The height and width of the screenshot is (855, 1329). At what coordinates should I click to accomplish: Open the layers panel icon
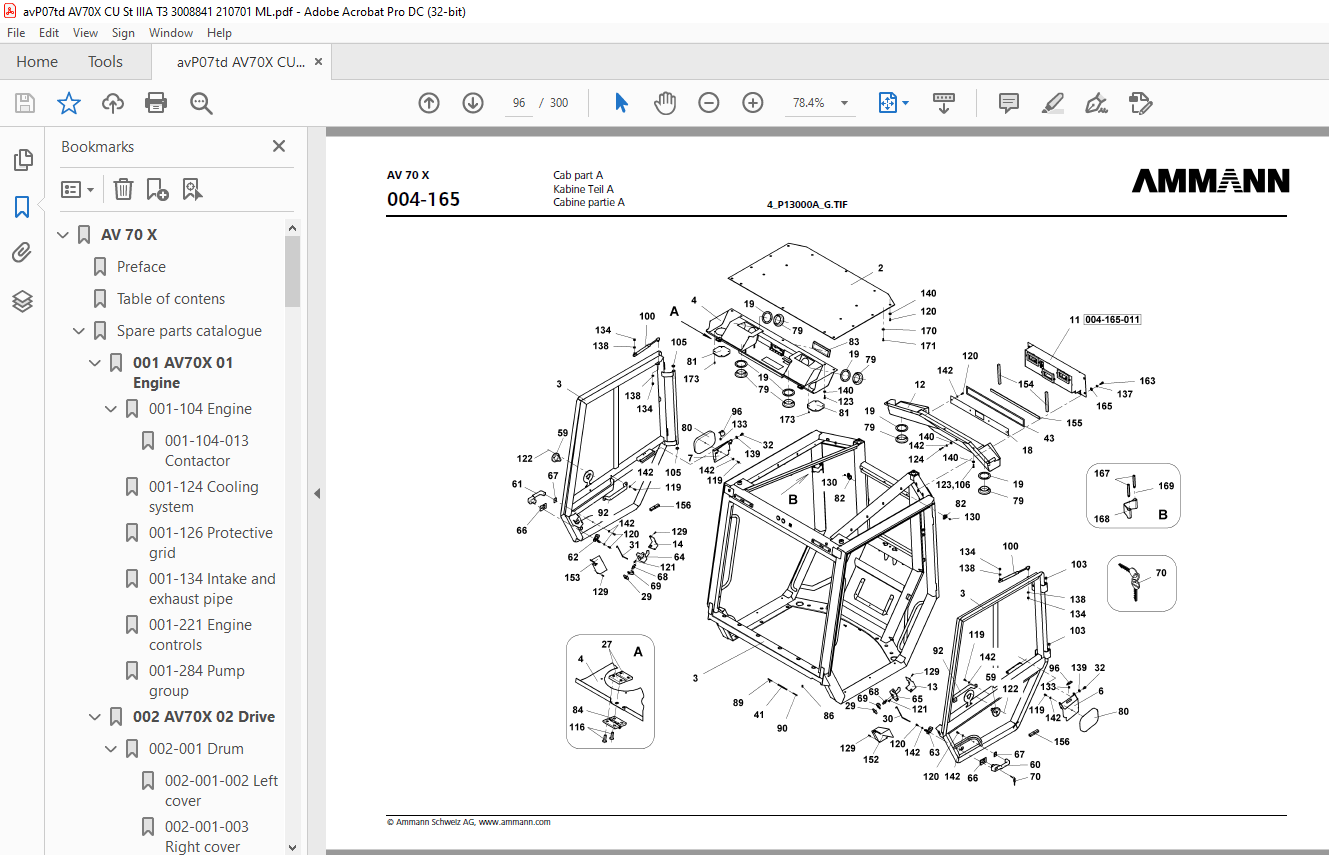click(22, 301)
